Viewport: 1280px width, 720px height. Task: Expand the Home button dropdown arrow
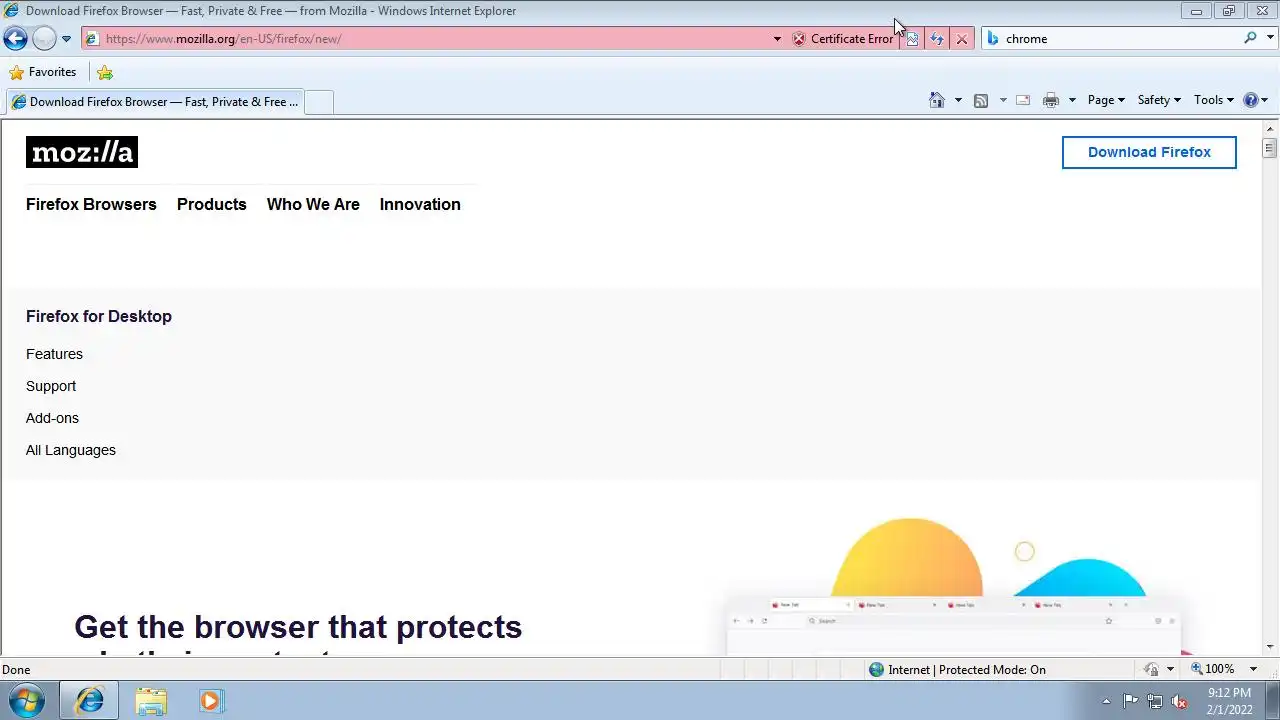tap(958, 100)
